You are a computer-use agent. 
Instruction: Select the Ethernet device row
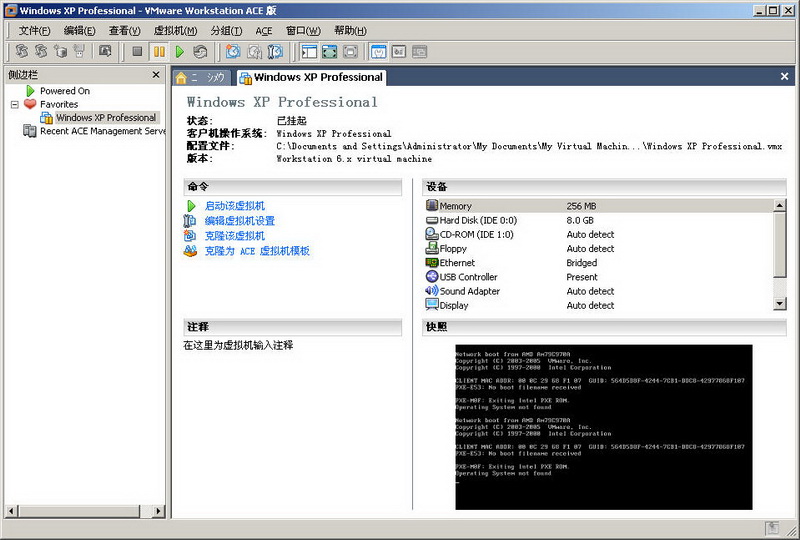598,263
